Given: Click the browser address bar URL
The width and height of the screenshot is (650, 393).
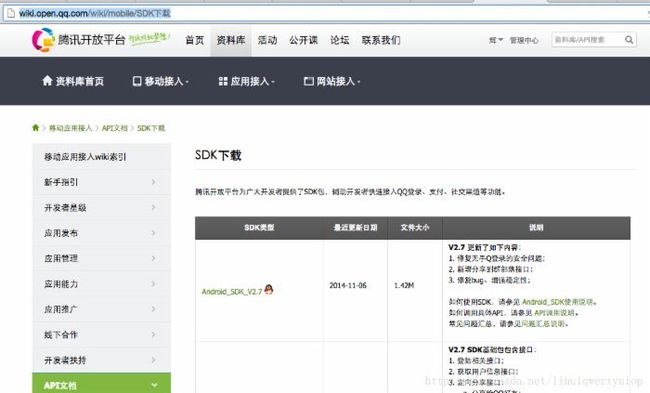Looking at the screenshot, I should pyautogui.click(x=95, y=13).
